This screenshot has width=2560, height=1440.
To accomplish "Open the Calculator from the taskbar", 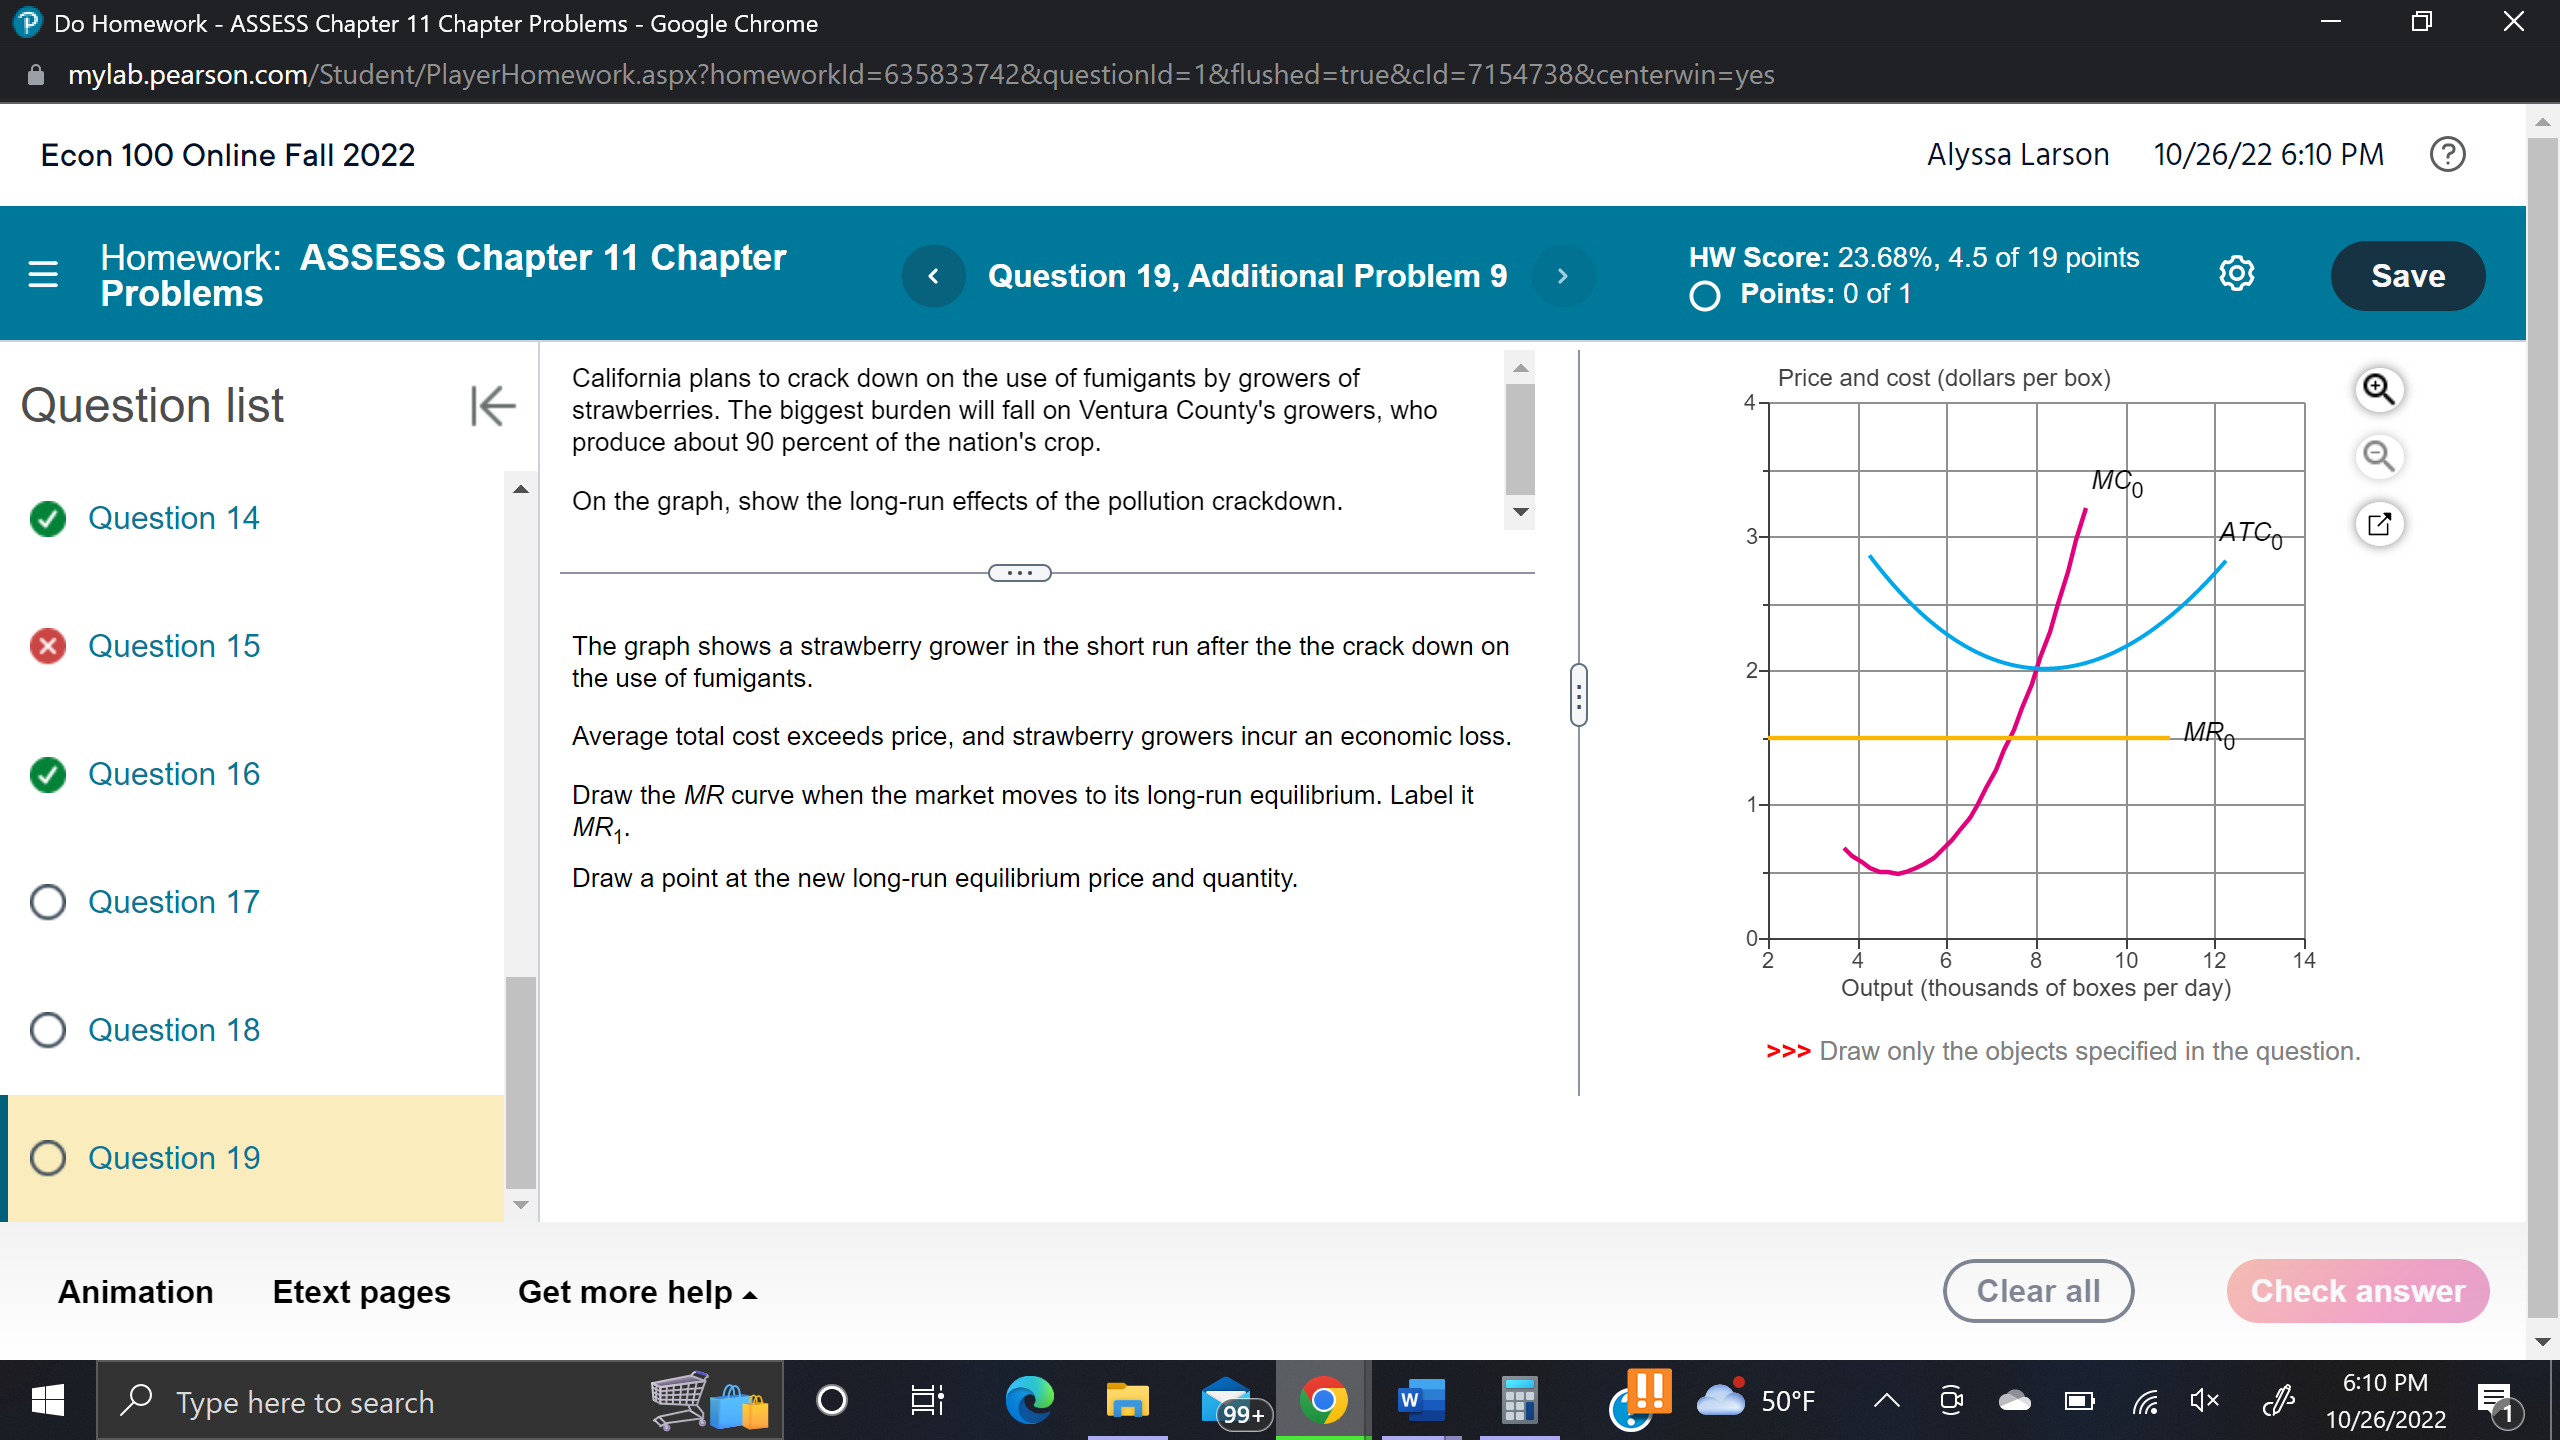I will (x=1516, y=1400).
